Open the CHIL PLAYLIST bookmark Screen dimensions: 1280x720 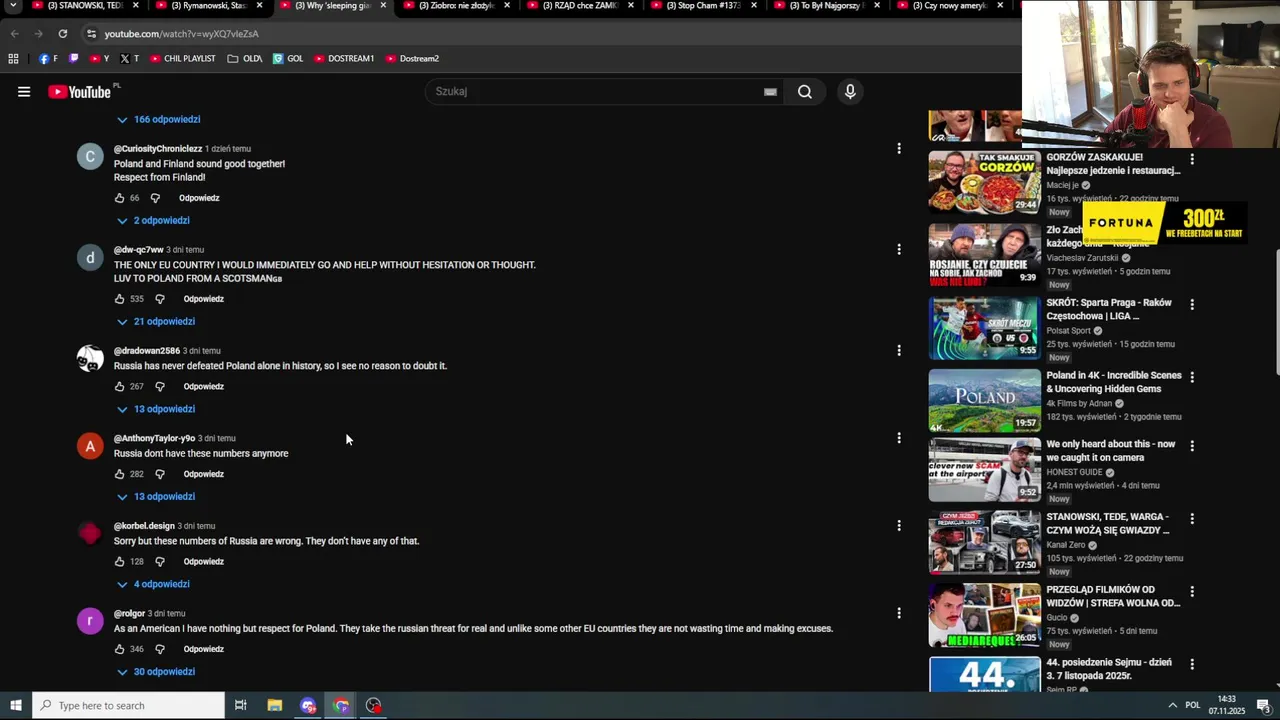click(182, 58)
